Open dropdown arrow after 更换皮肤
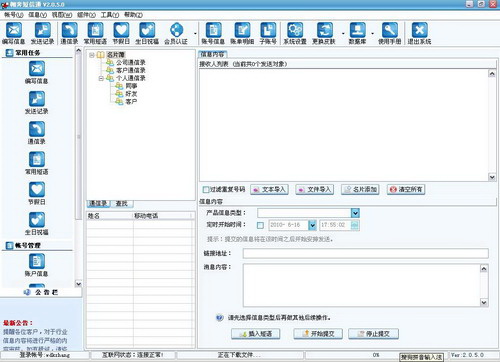This screenshot has width=500, height=362. (343, 34)
